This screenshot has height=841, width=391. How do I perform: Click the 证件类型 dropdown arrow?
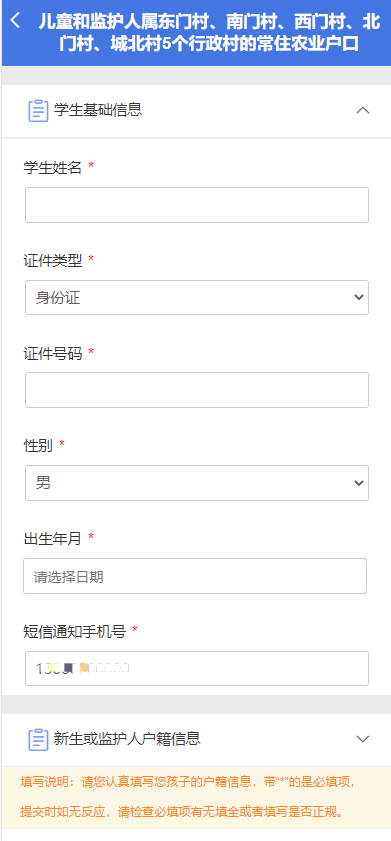point(359,297)
